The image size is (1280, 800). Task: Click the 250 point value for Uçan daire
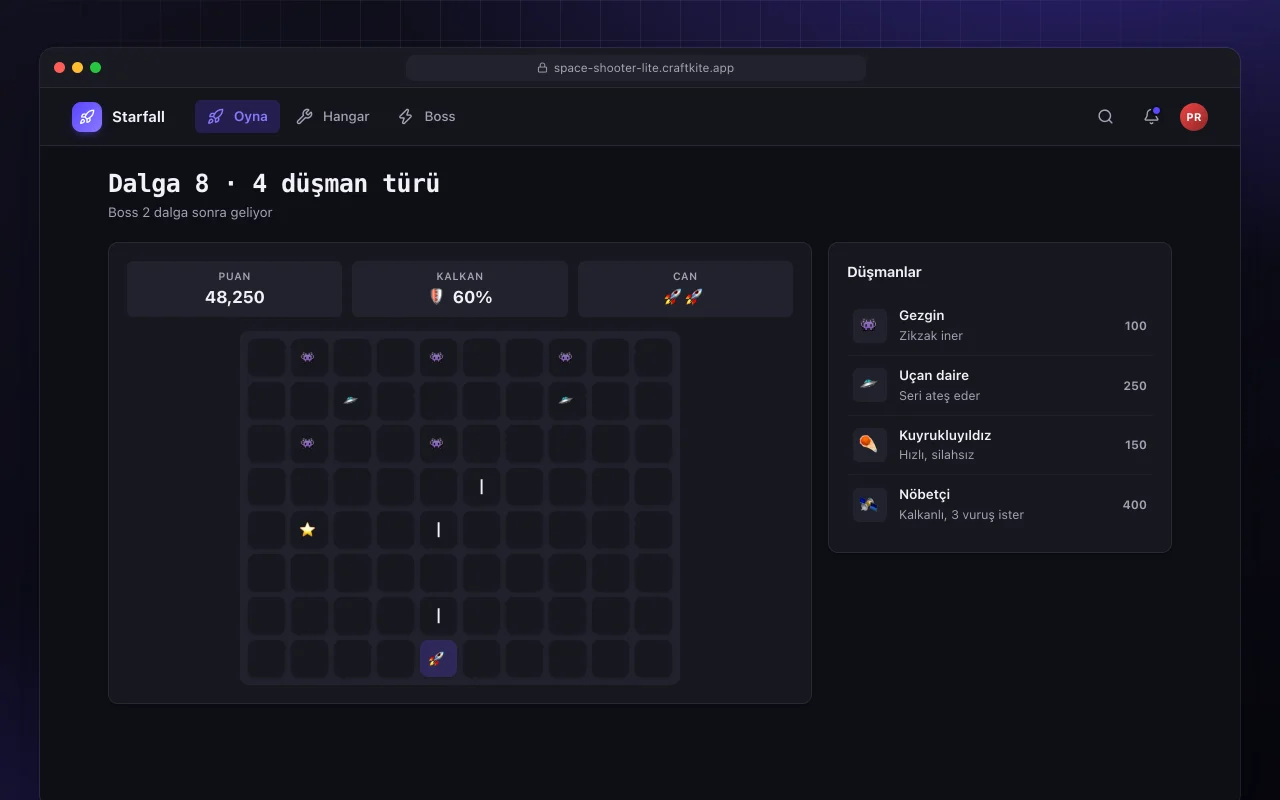1135,386
